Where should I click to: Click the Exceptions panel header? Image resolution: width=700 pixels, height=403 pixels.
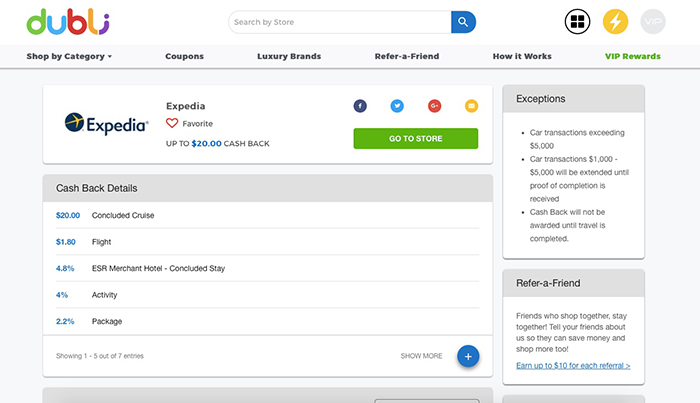coord(574,99)
